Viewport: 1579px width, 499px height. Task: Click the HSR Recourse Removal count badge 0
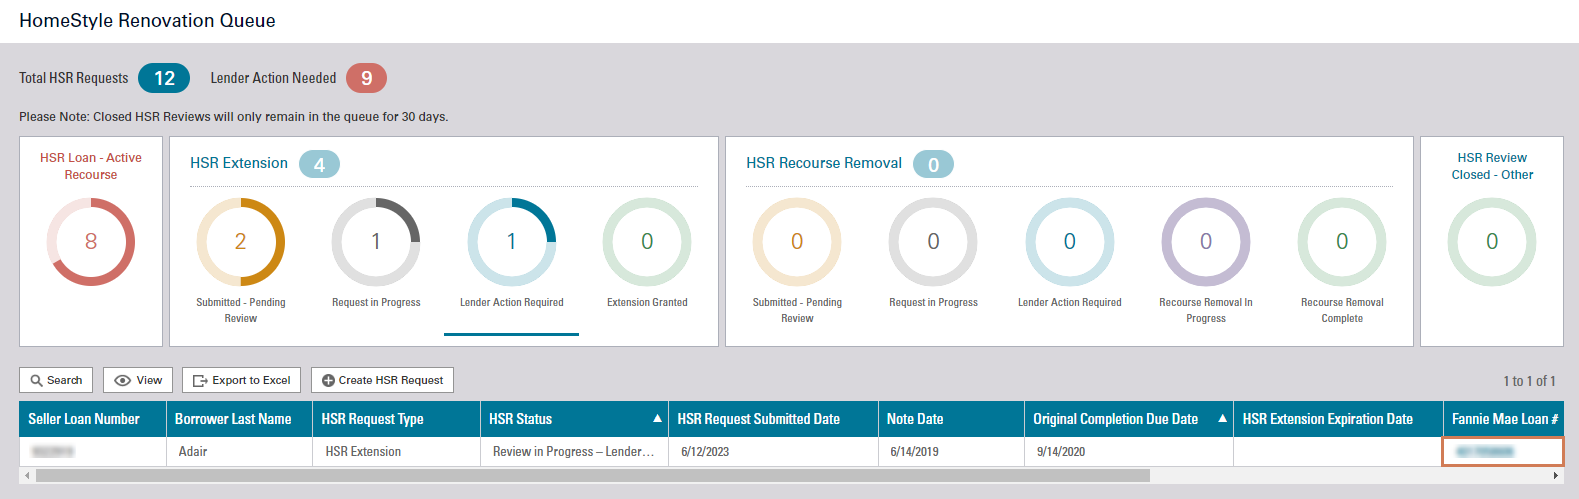pos(933,164)
